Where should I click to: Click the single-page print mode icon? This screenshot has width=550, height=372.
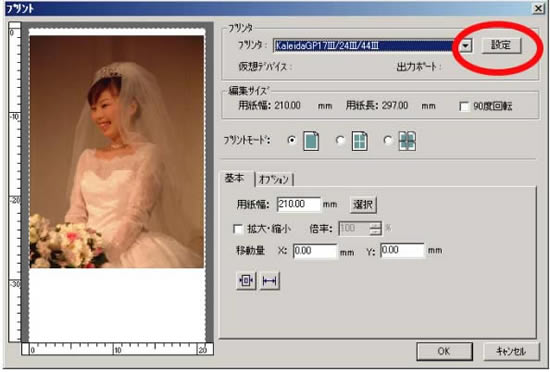point(311,141)
